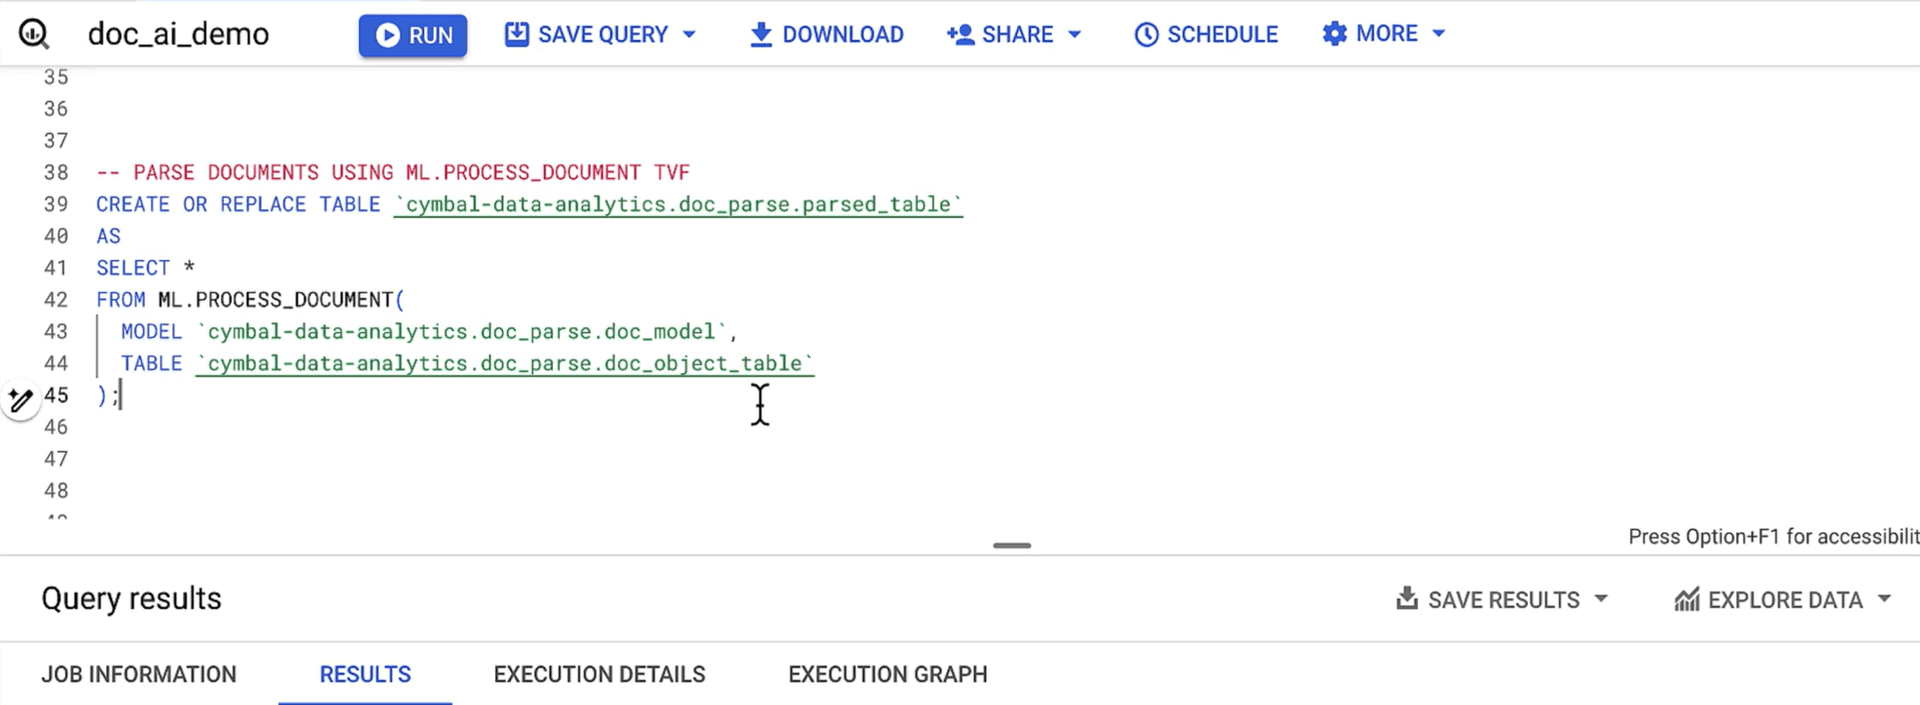The width and height of the screenshot is (1920, 705).
Task: Click the comment text on line 38
Action: tap(393, 172)
